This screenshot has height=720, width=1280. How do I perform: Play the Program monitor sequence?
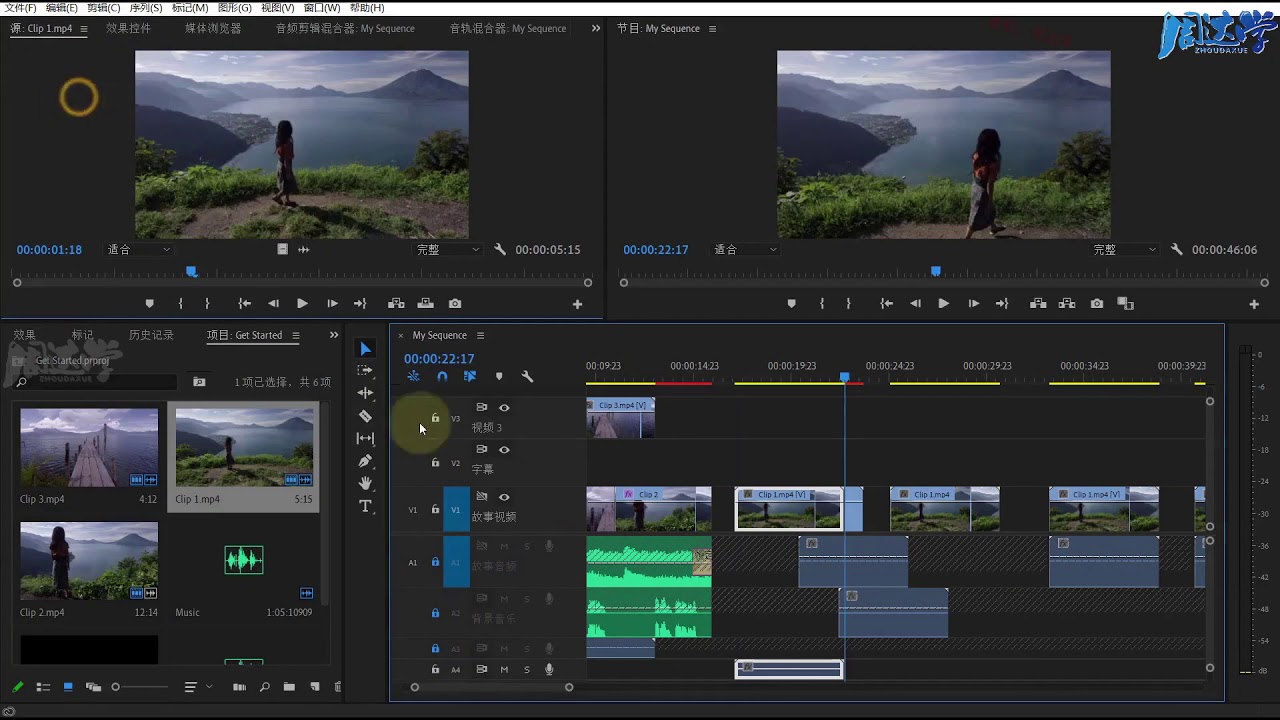click(x=943, y=304)
